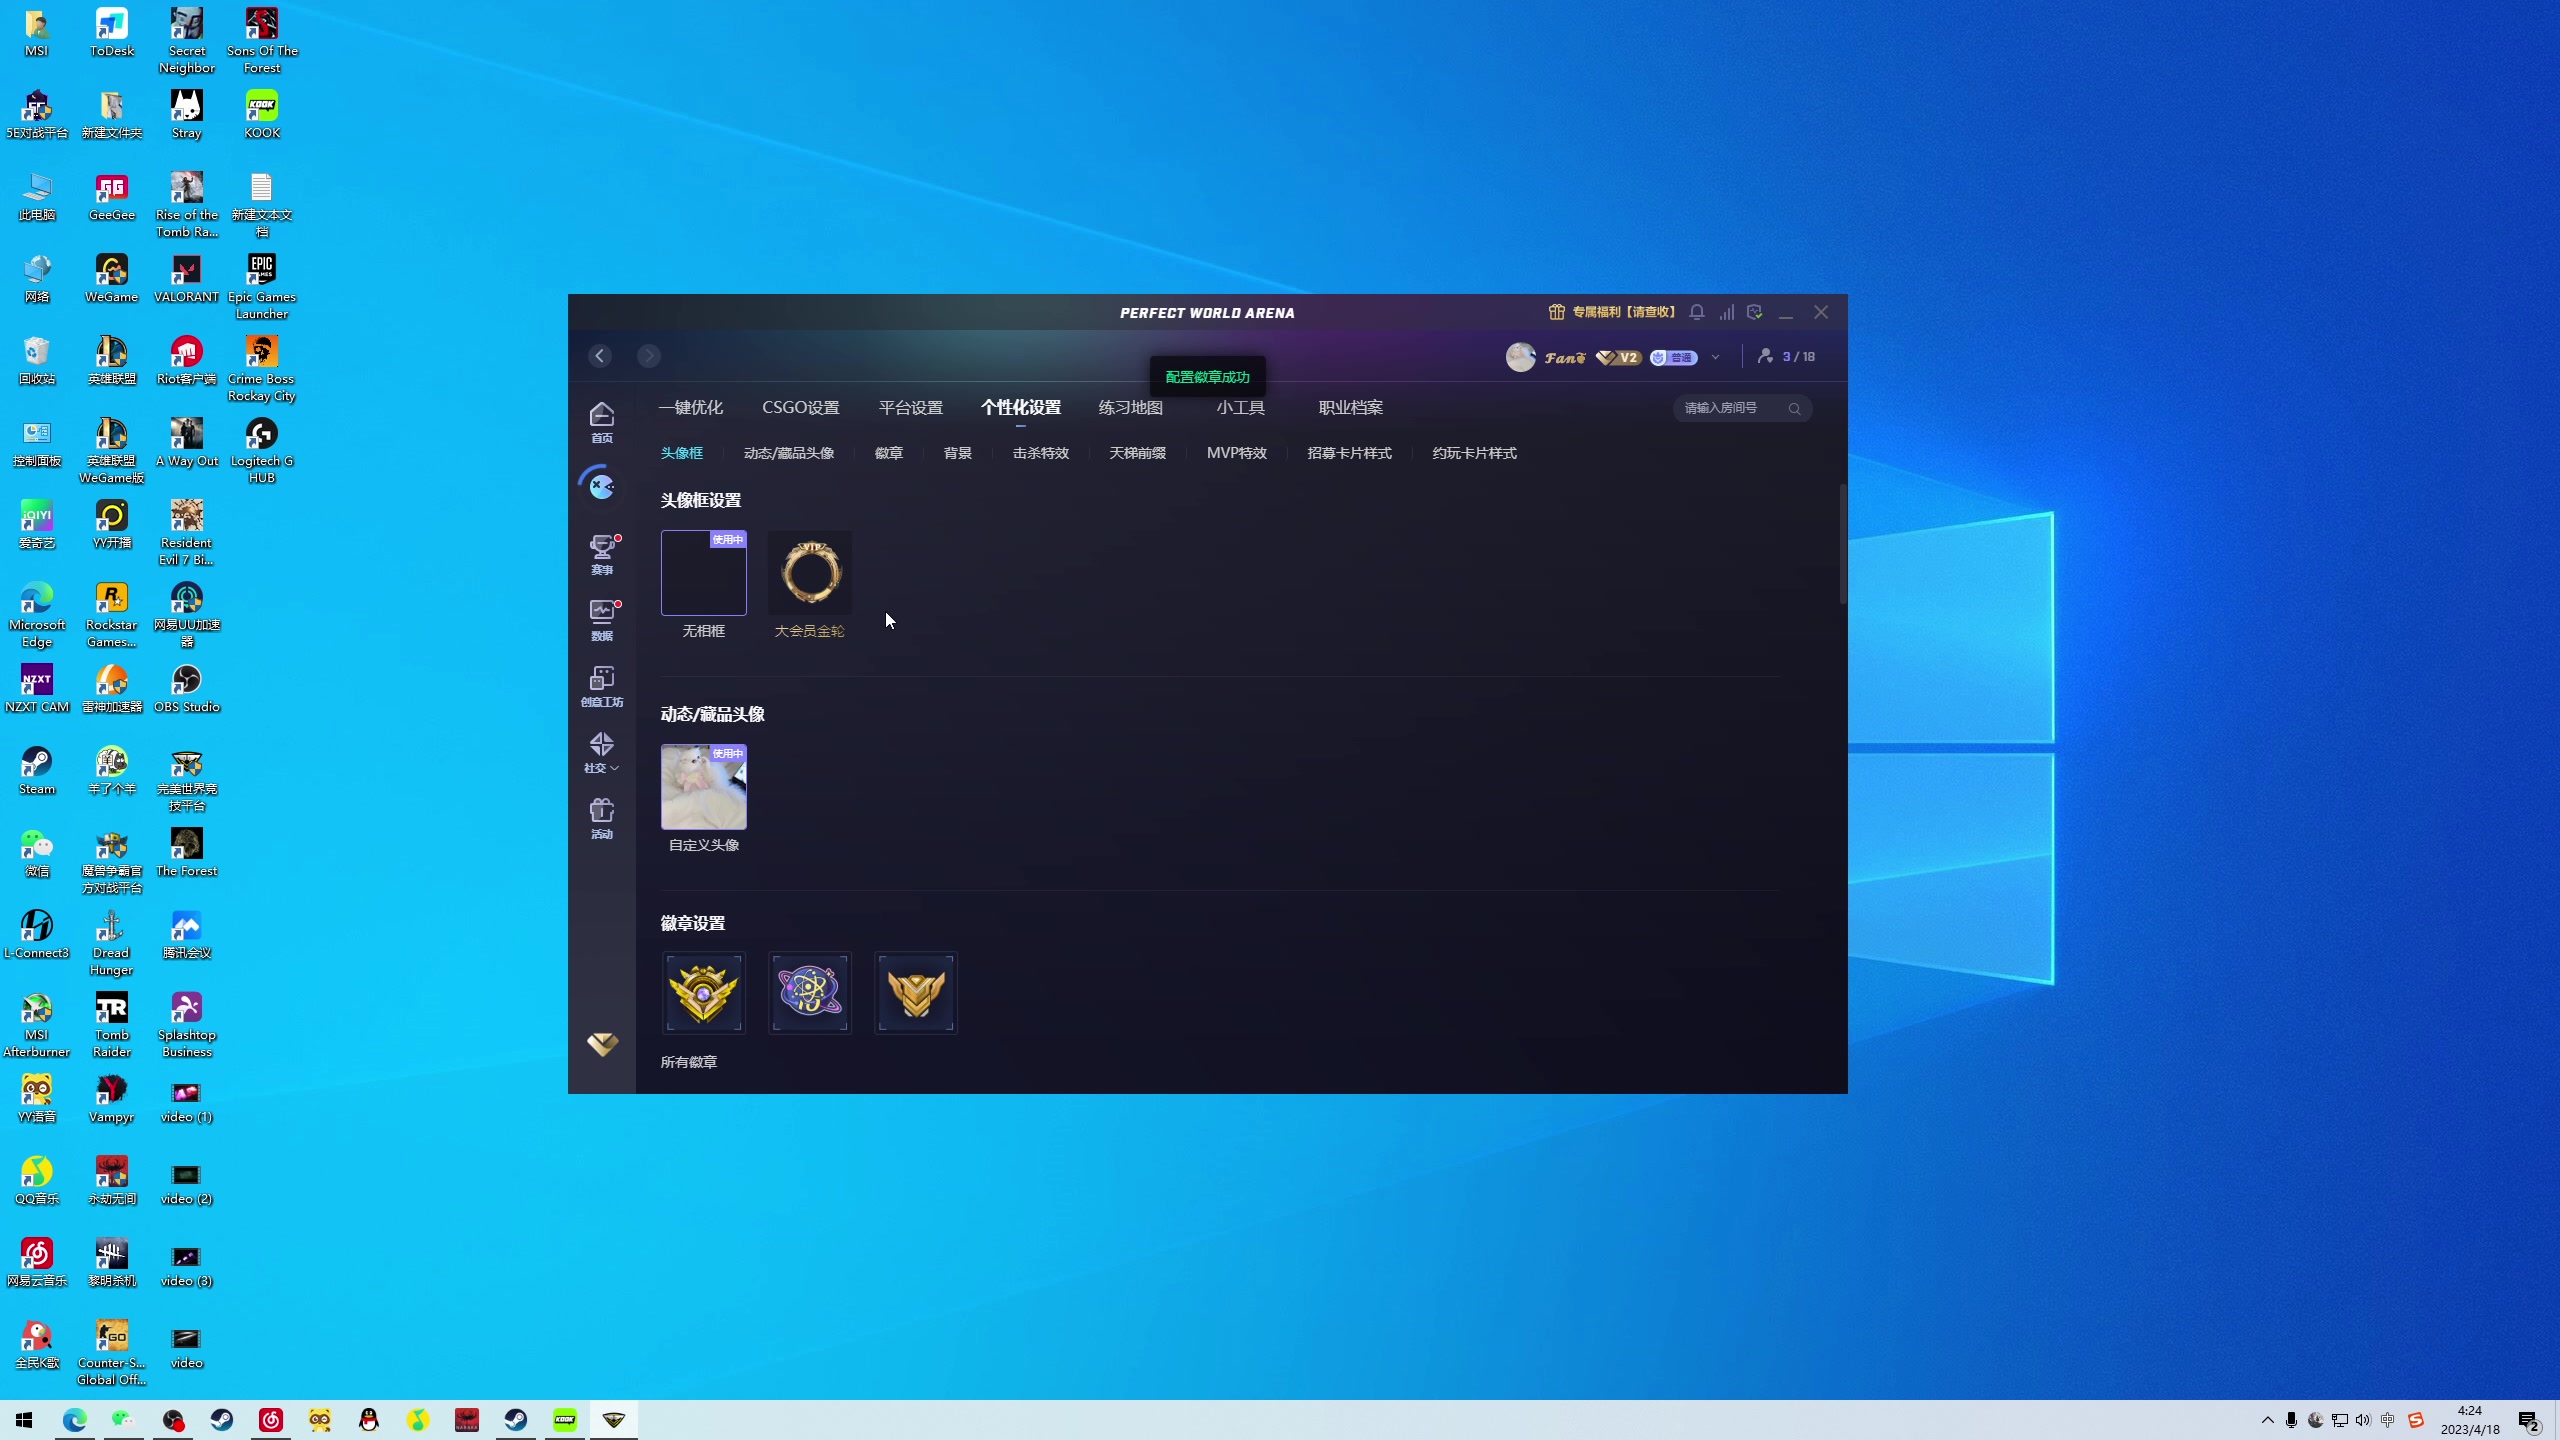
Task: Open the 数据 stats sidebar icon
Action: [x=602, y=619]
